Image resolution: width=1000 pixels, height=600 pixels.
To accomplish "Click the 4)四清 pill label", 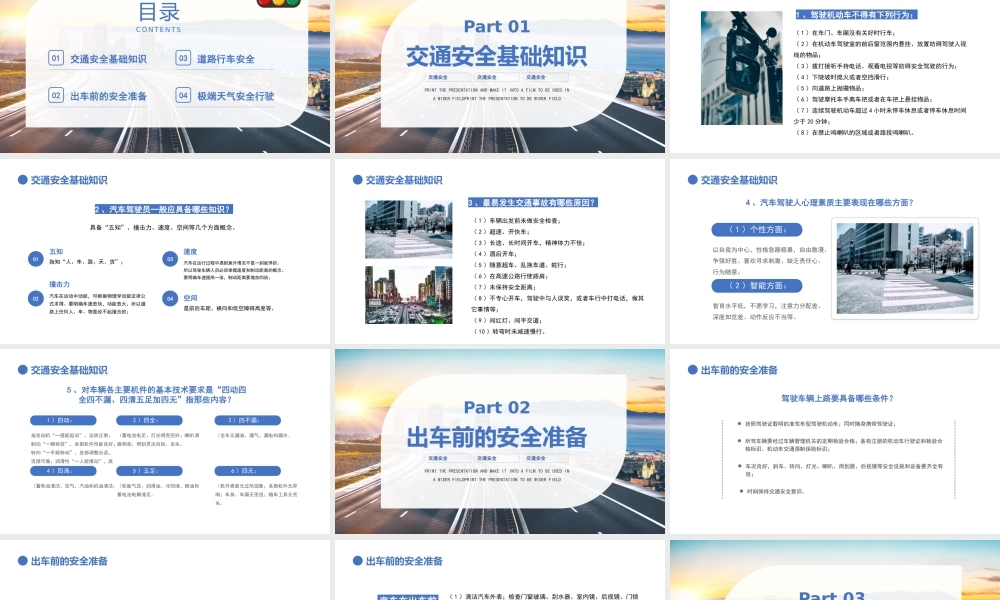I will coord(63,471).
